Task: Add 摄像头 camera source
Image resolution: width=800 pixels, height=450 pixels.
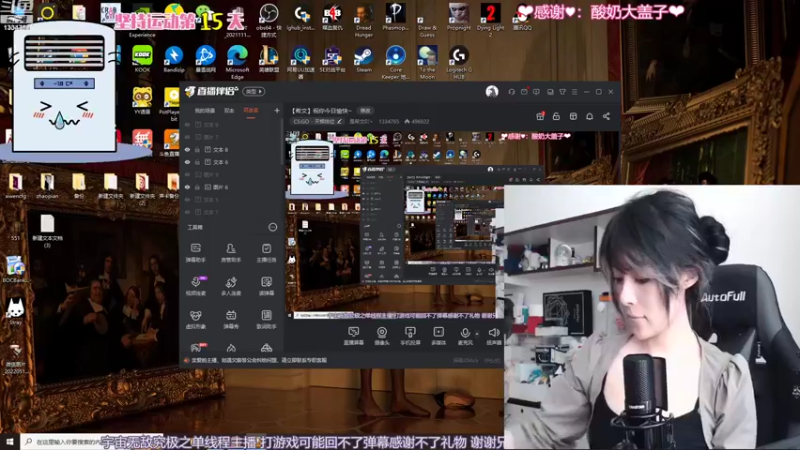Action: click(x=382, y=336)
